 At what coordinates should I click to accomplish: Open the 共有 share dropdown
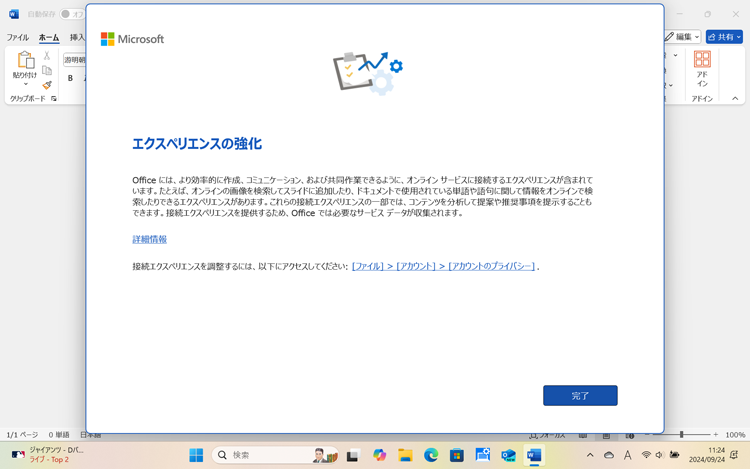[x=724, y=37]
